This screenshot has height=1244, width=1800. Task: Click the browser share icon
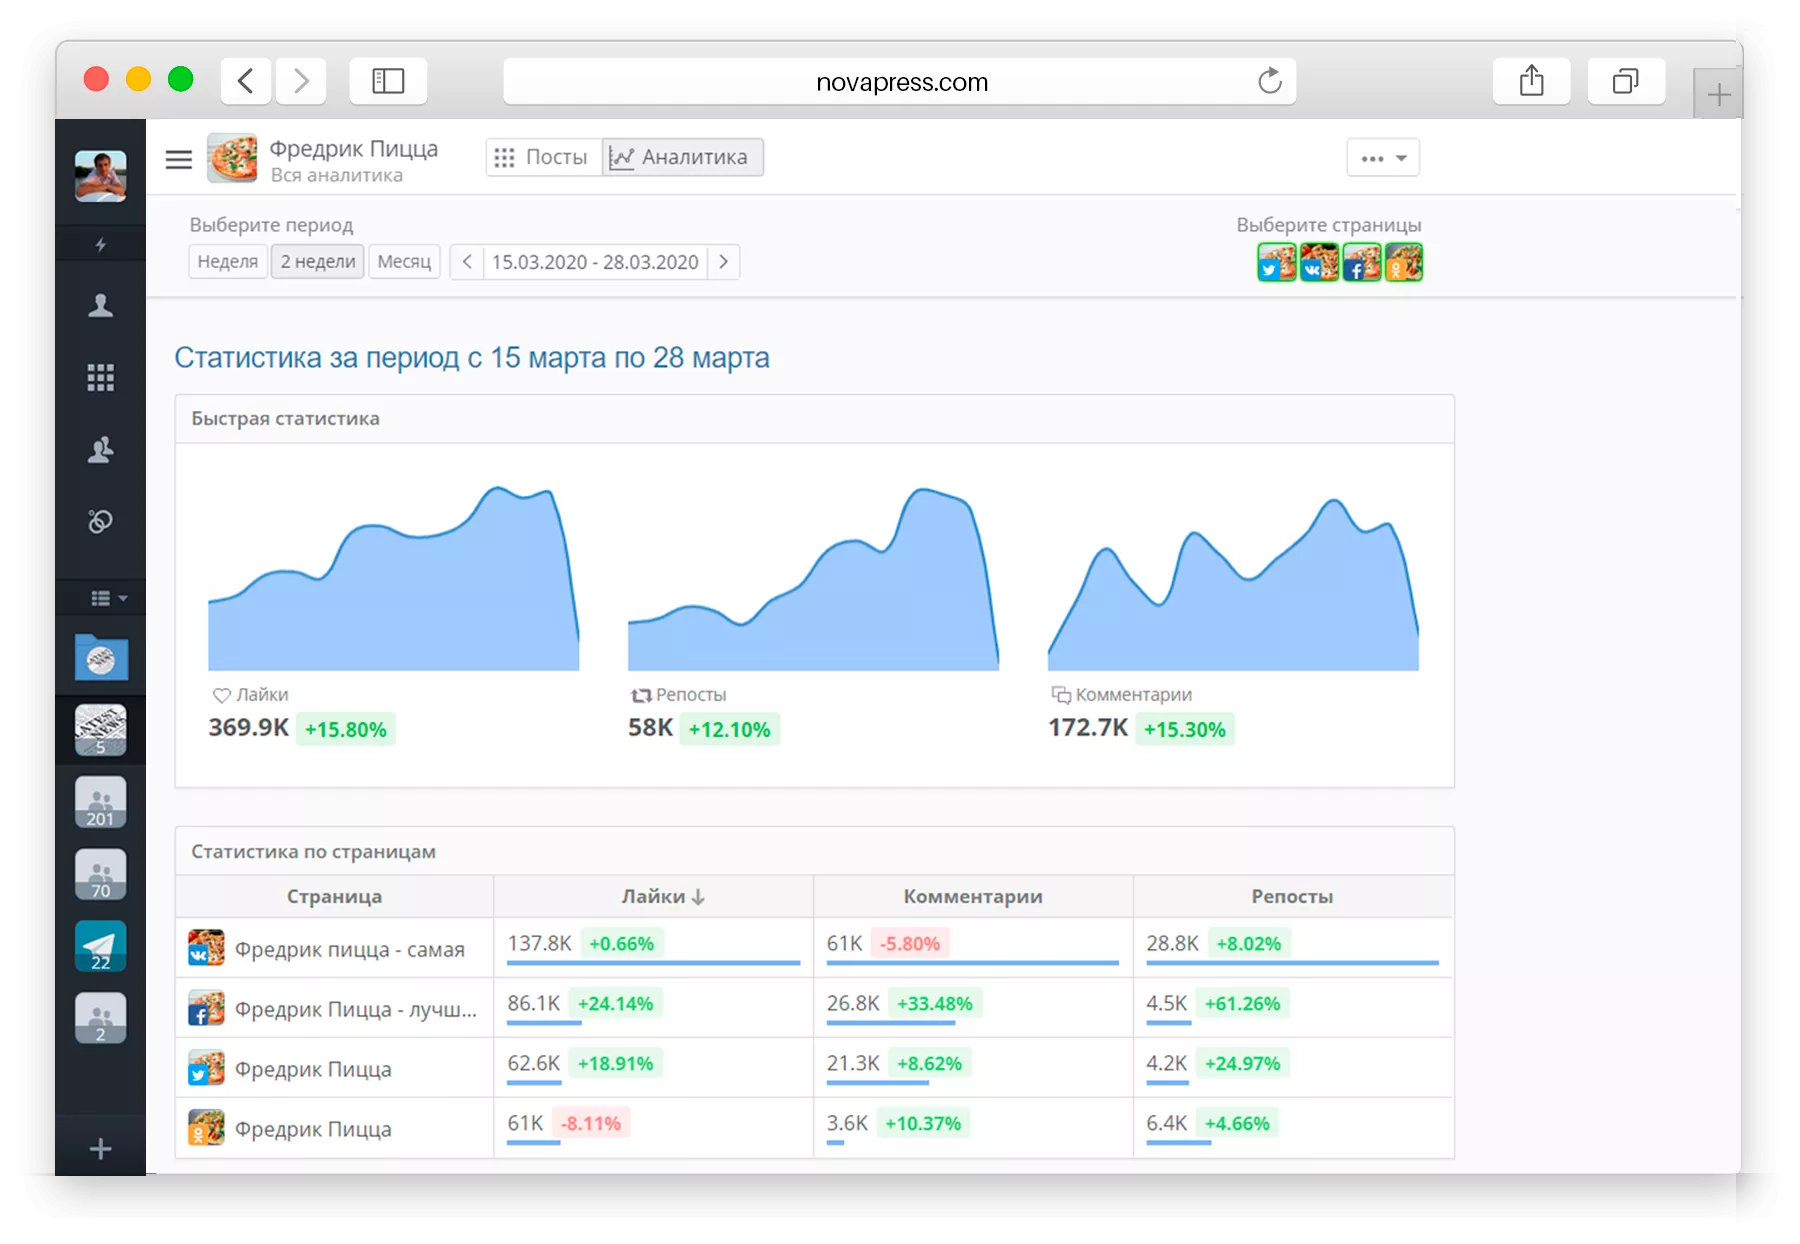coord(1531,81)
